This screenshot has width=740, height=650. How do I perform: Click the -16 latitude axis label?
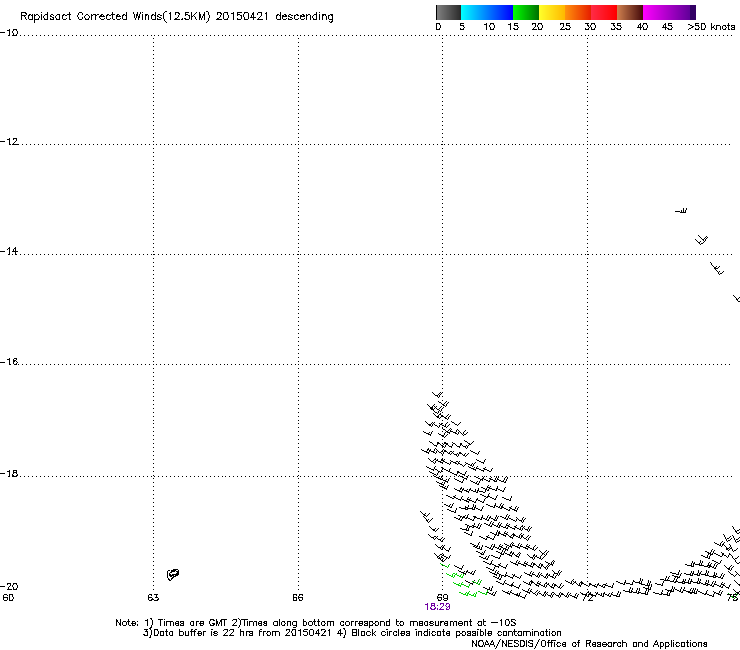[9, 362]
